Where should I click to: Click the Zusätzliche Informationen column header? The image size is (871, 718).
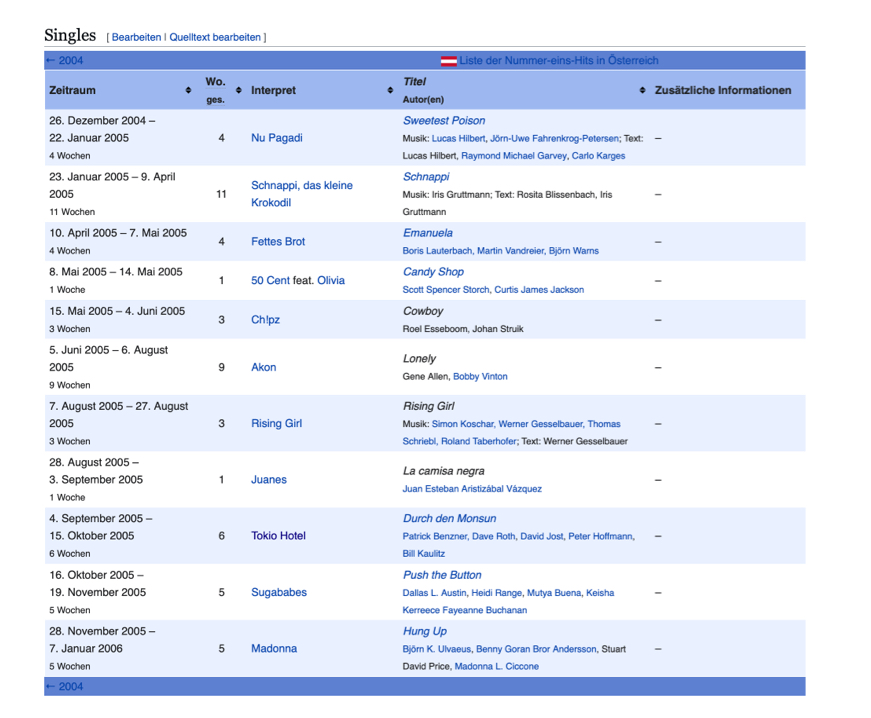click(x=722, y=91)
